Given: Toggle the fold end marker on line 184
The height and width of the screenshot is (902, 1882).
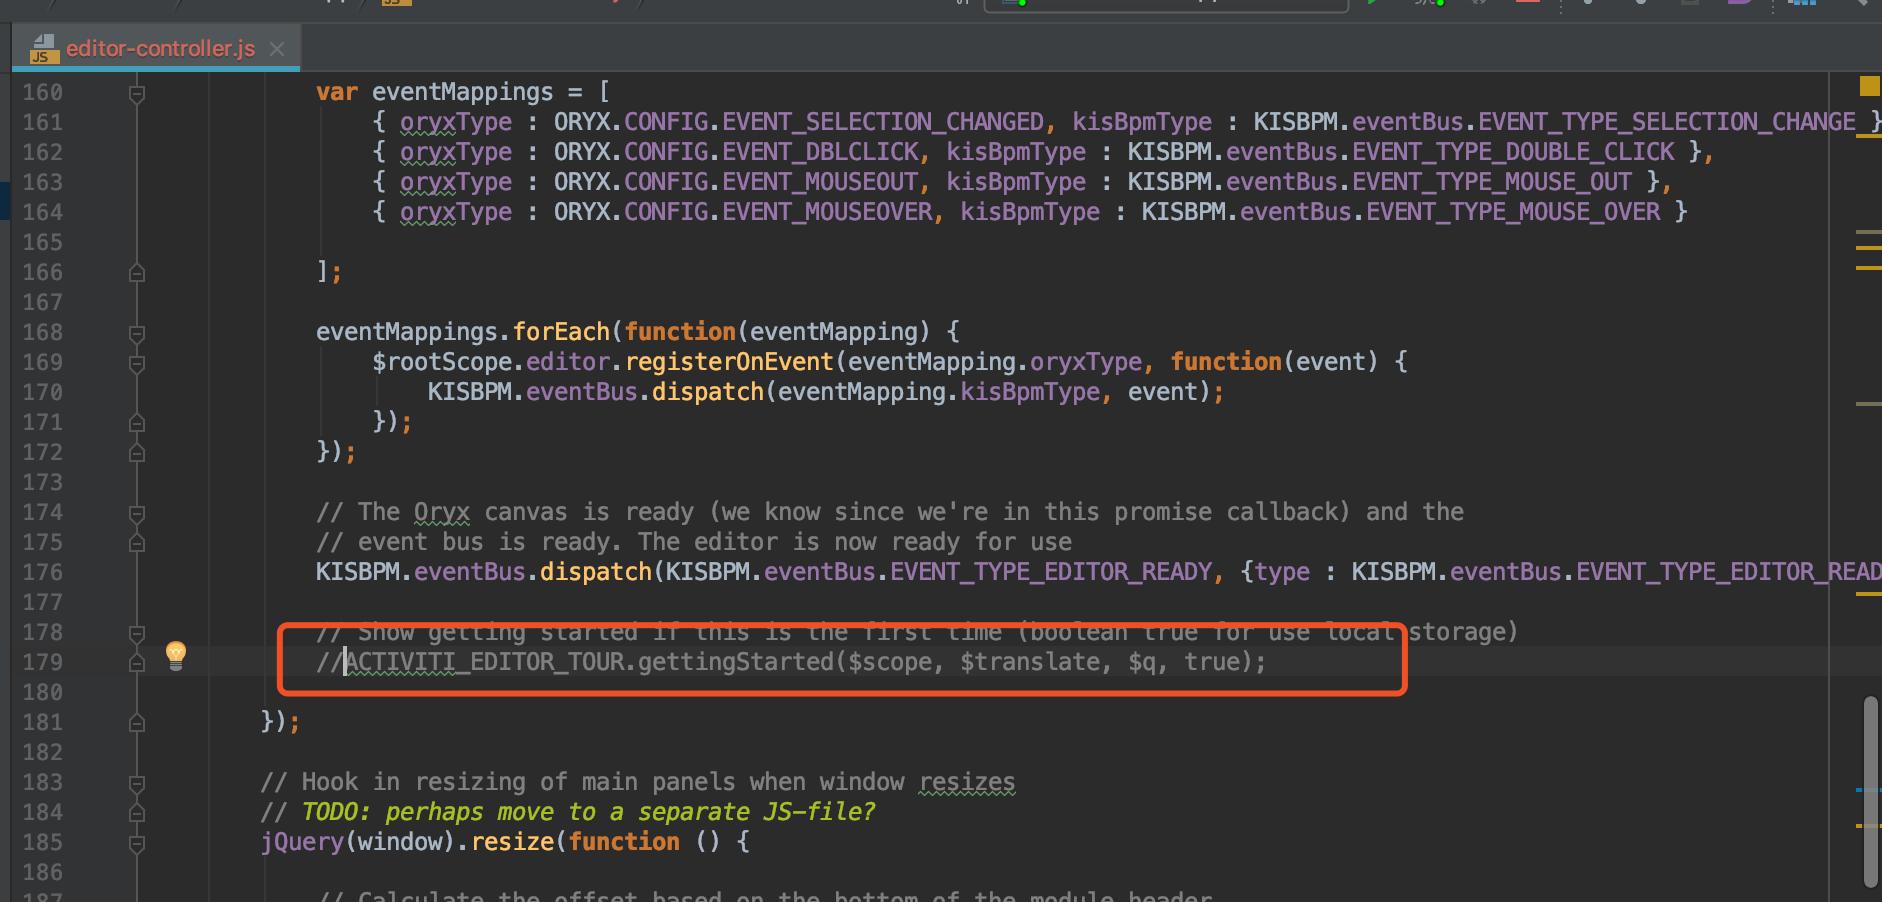Looking at the screenshot, I should pyautogui.click(x=137, y=813).
